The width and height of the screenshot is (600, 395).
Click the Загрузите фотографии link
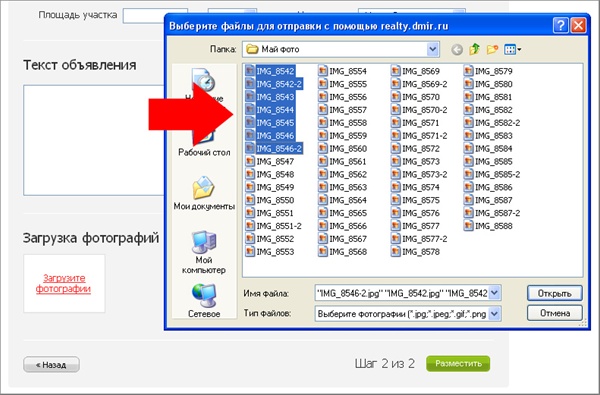(64, 284)
